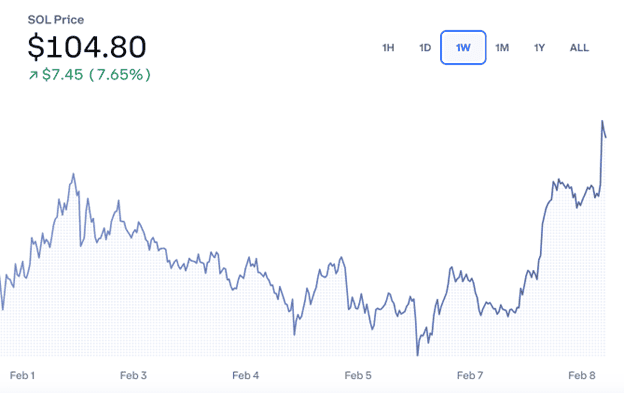Click the Feb 7 axis label
624x393 pixels.
[x=470, y=375]
